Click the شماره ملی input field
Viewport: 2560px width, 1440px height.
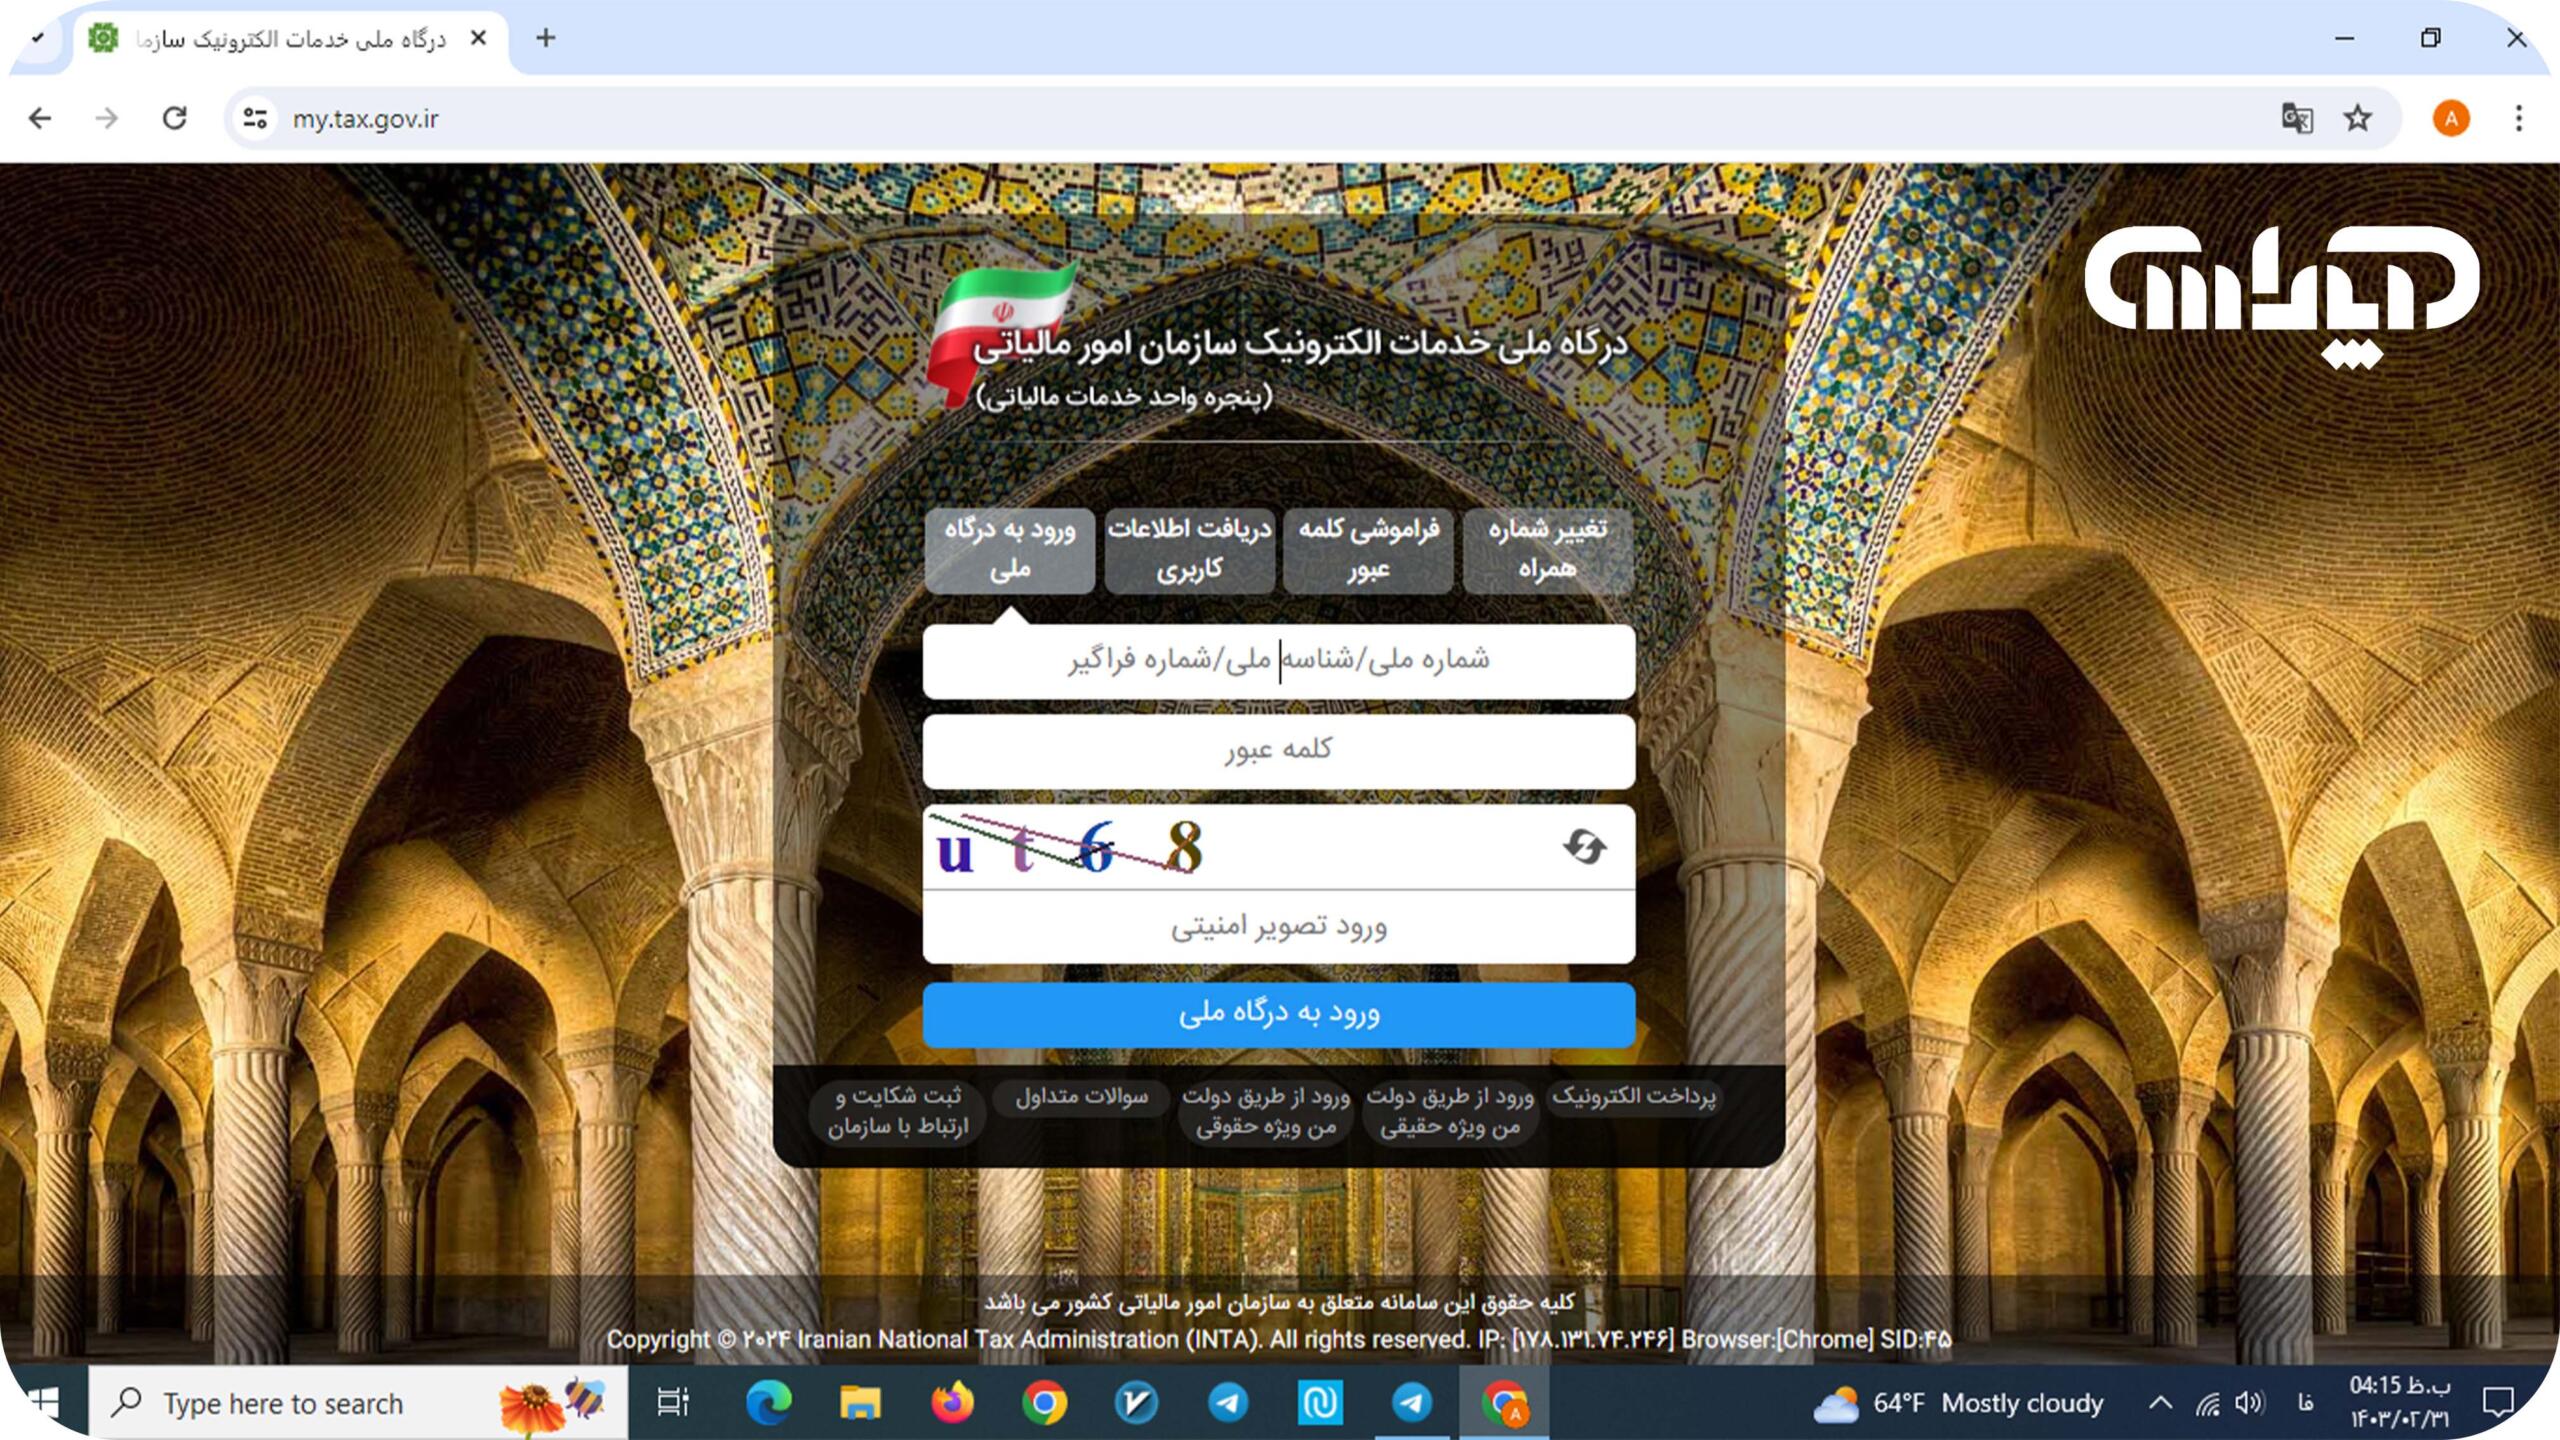click(1278, 659)
